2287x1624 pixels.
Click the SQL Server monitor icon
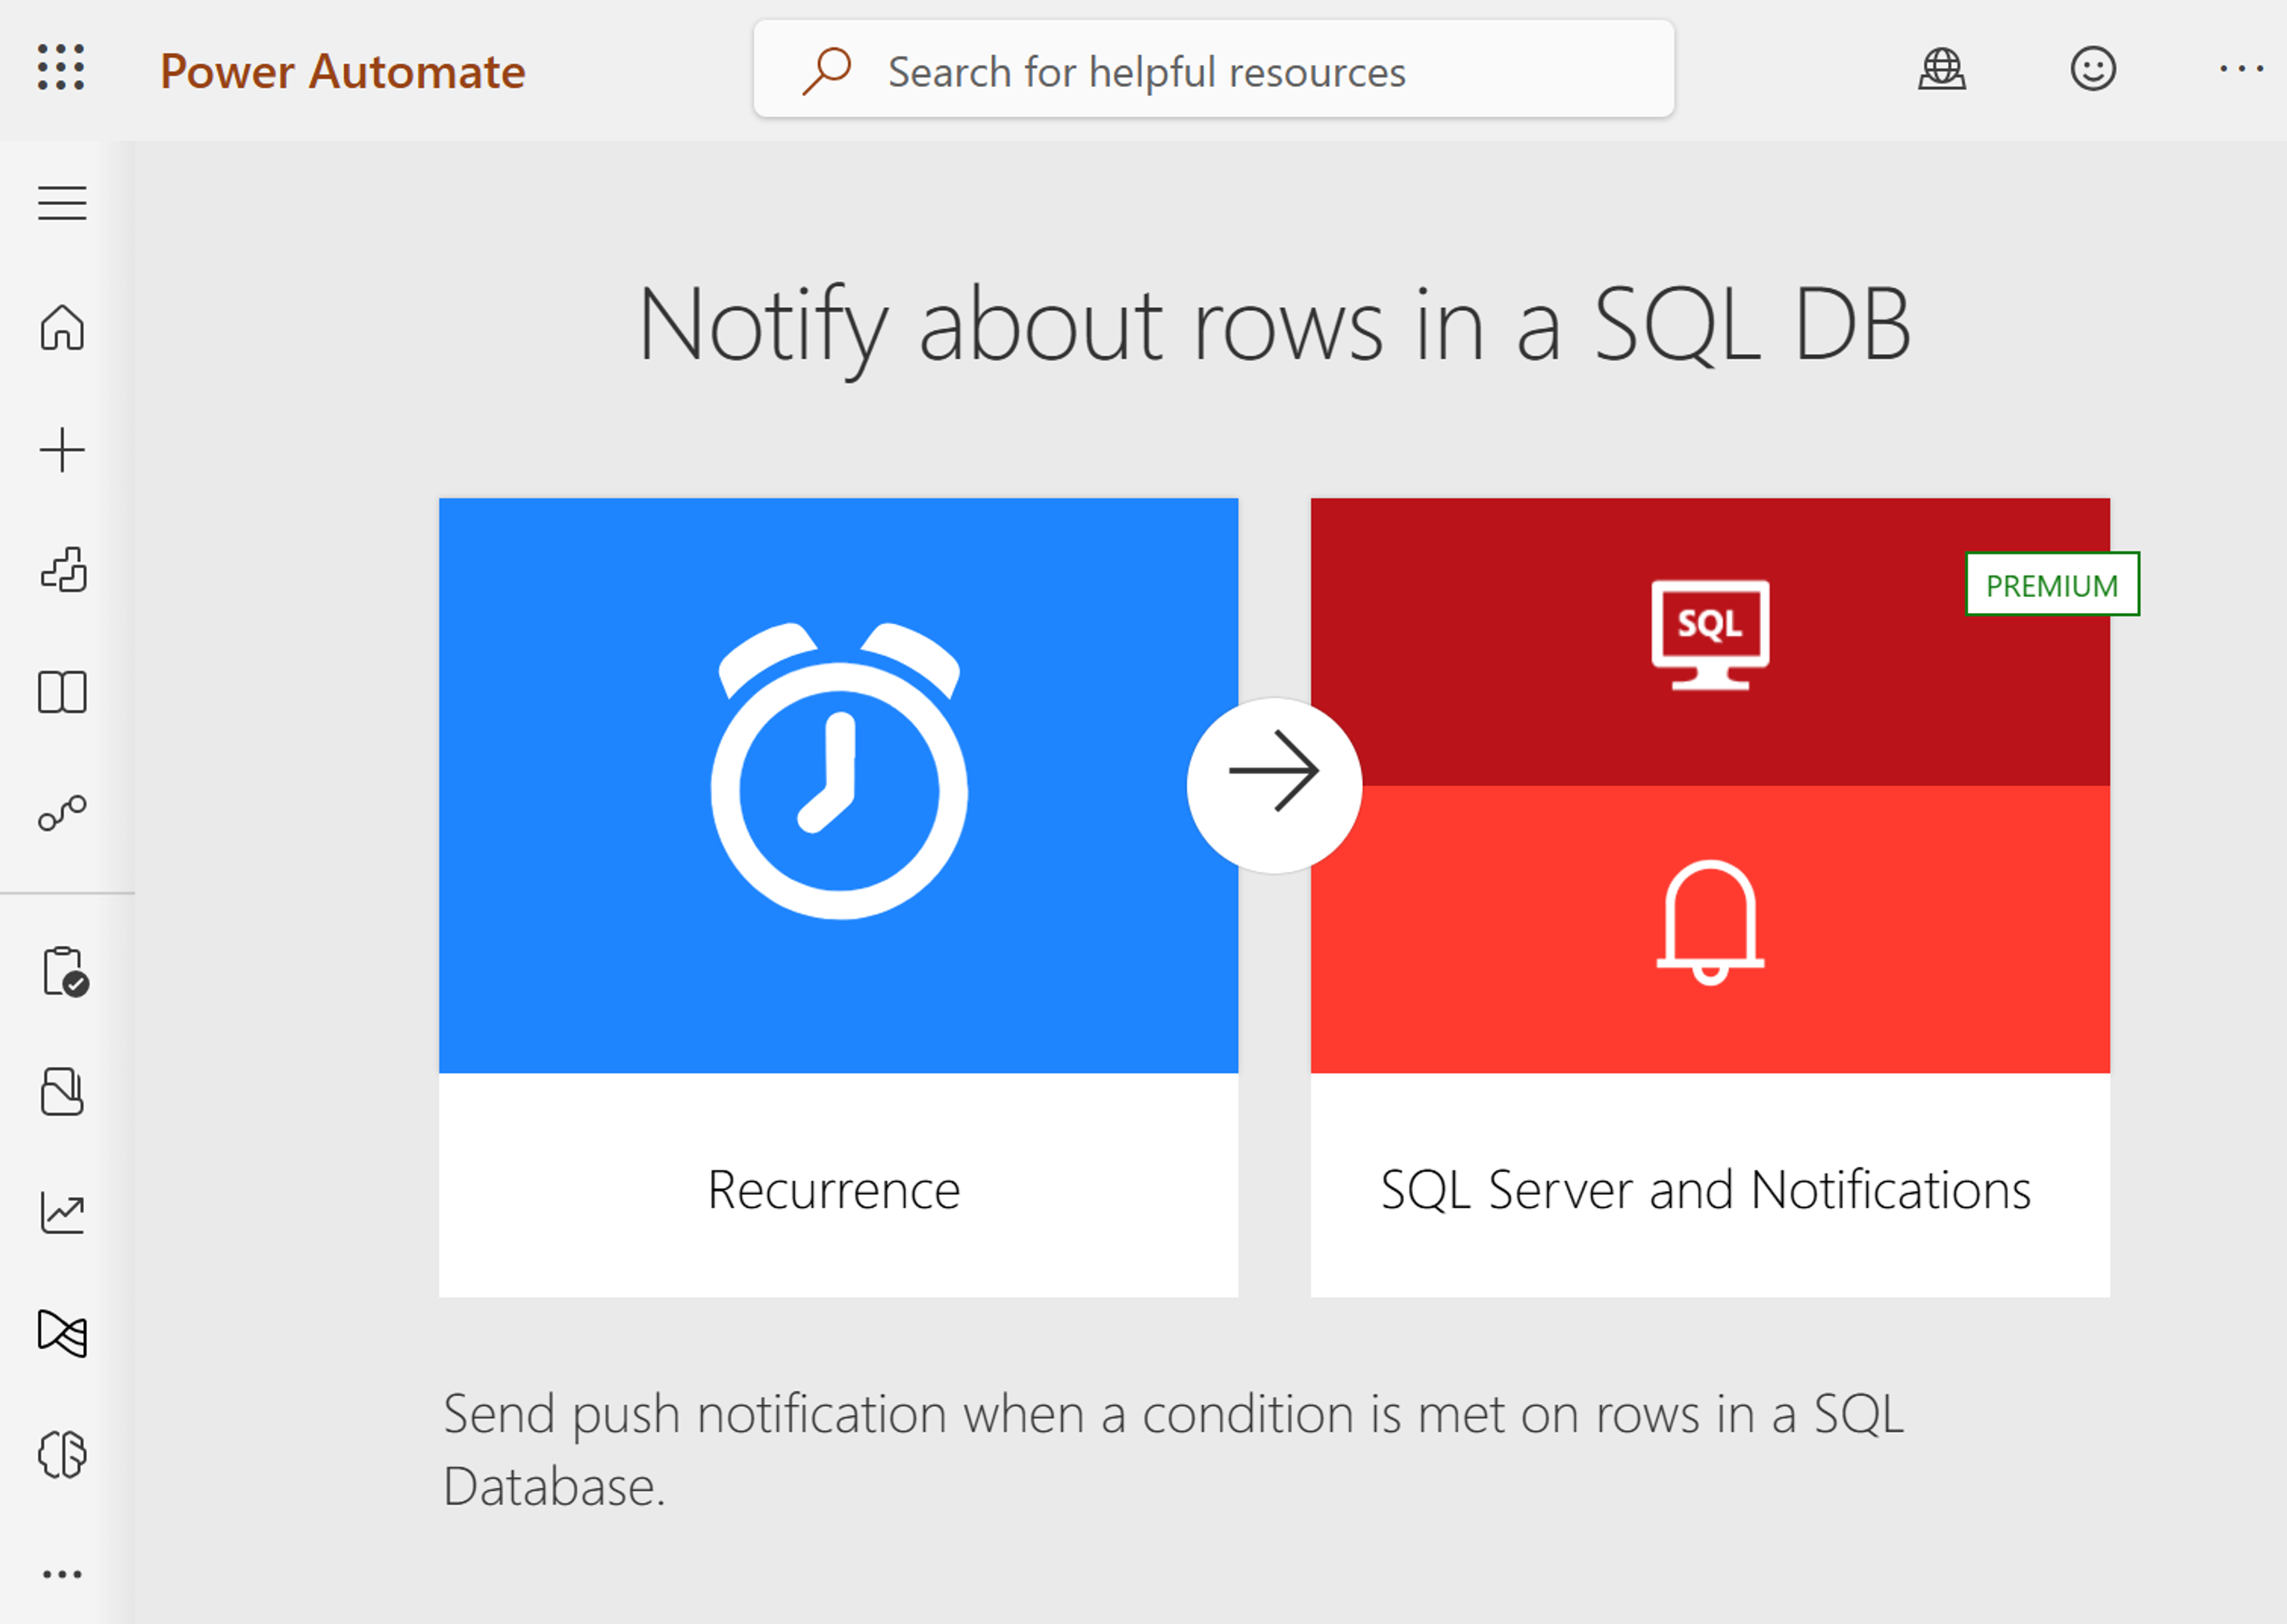[1710, 635]
